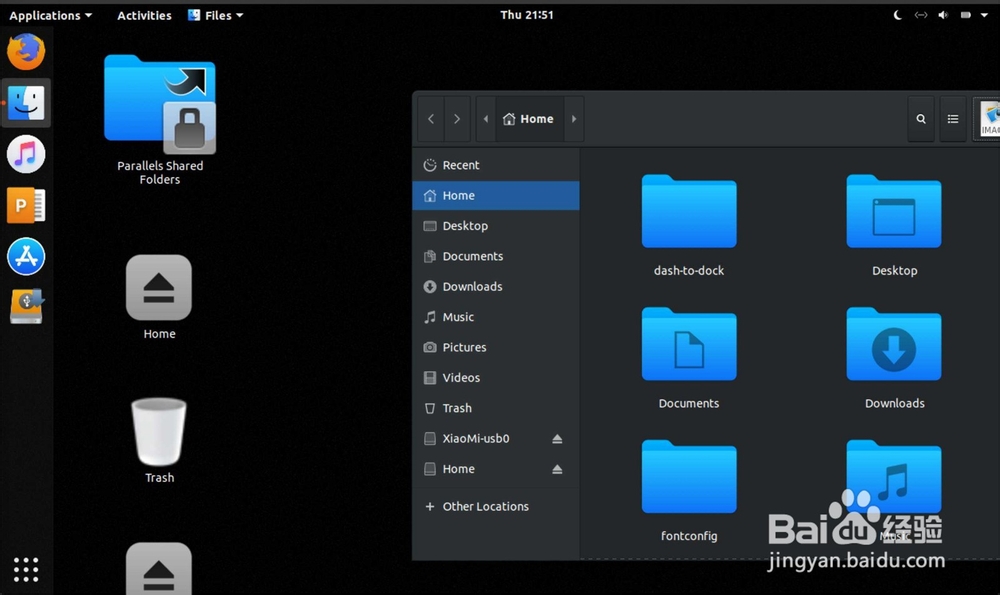This screenshot has height=595, width=1000.
Task: Go back in the Files window
Action: click(x=431, y=119)
